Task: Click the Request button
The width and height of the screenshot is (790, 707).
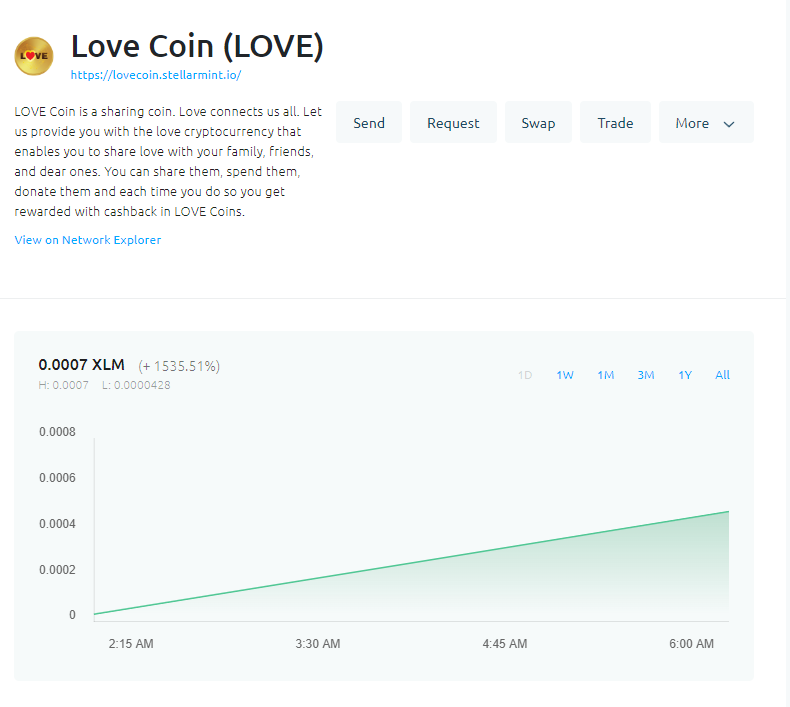Action: click(453, 122)
